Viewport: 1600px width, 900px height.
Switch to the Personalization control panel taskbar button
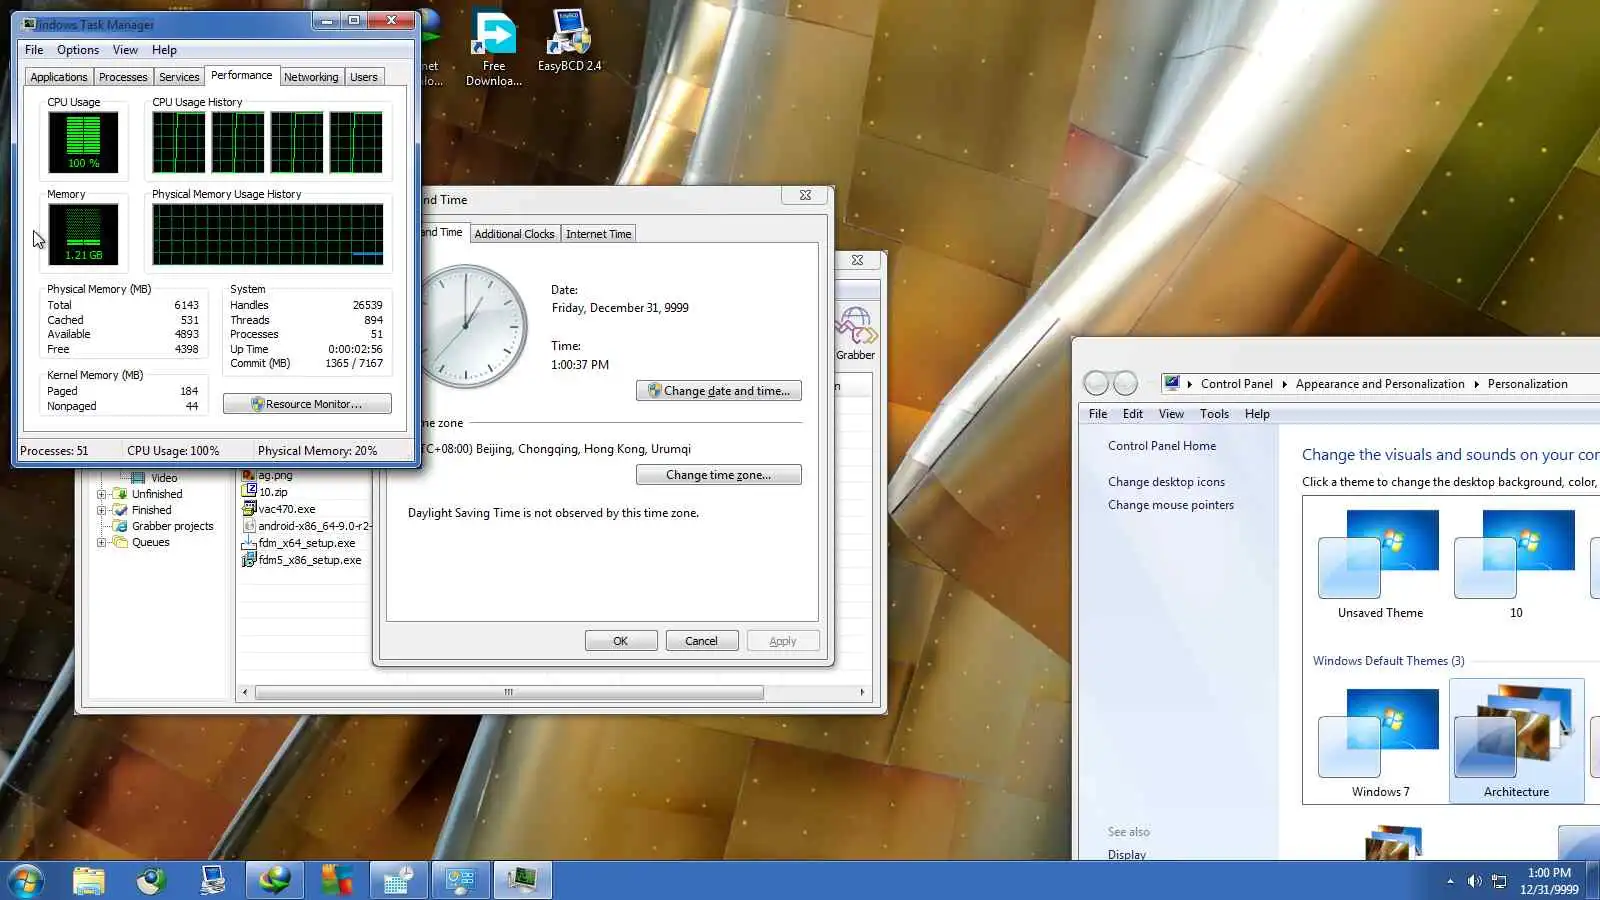tap(460, 880)
